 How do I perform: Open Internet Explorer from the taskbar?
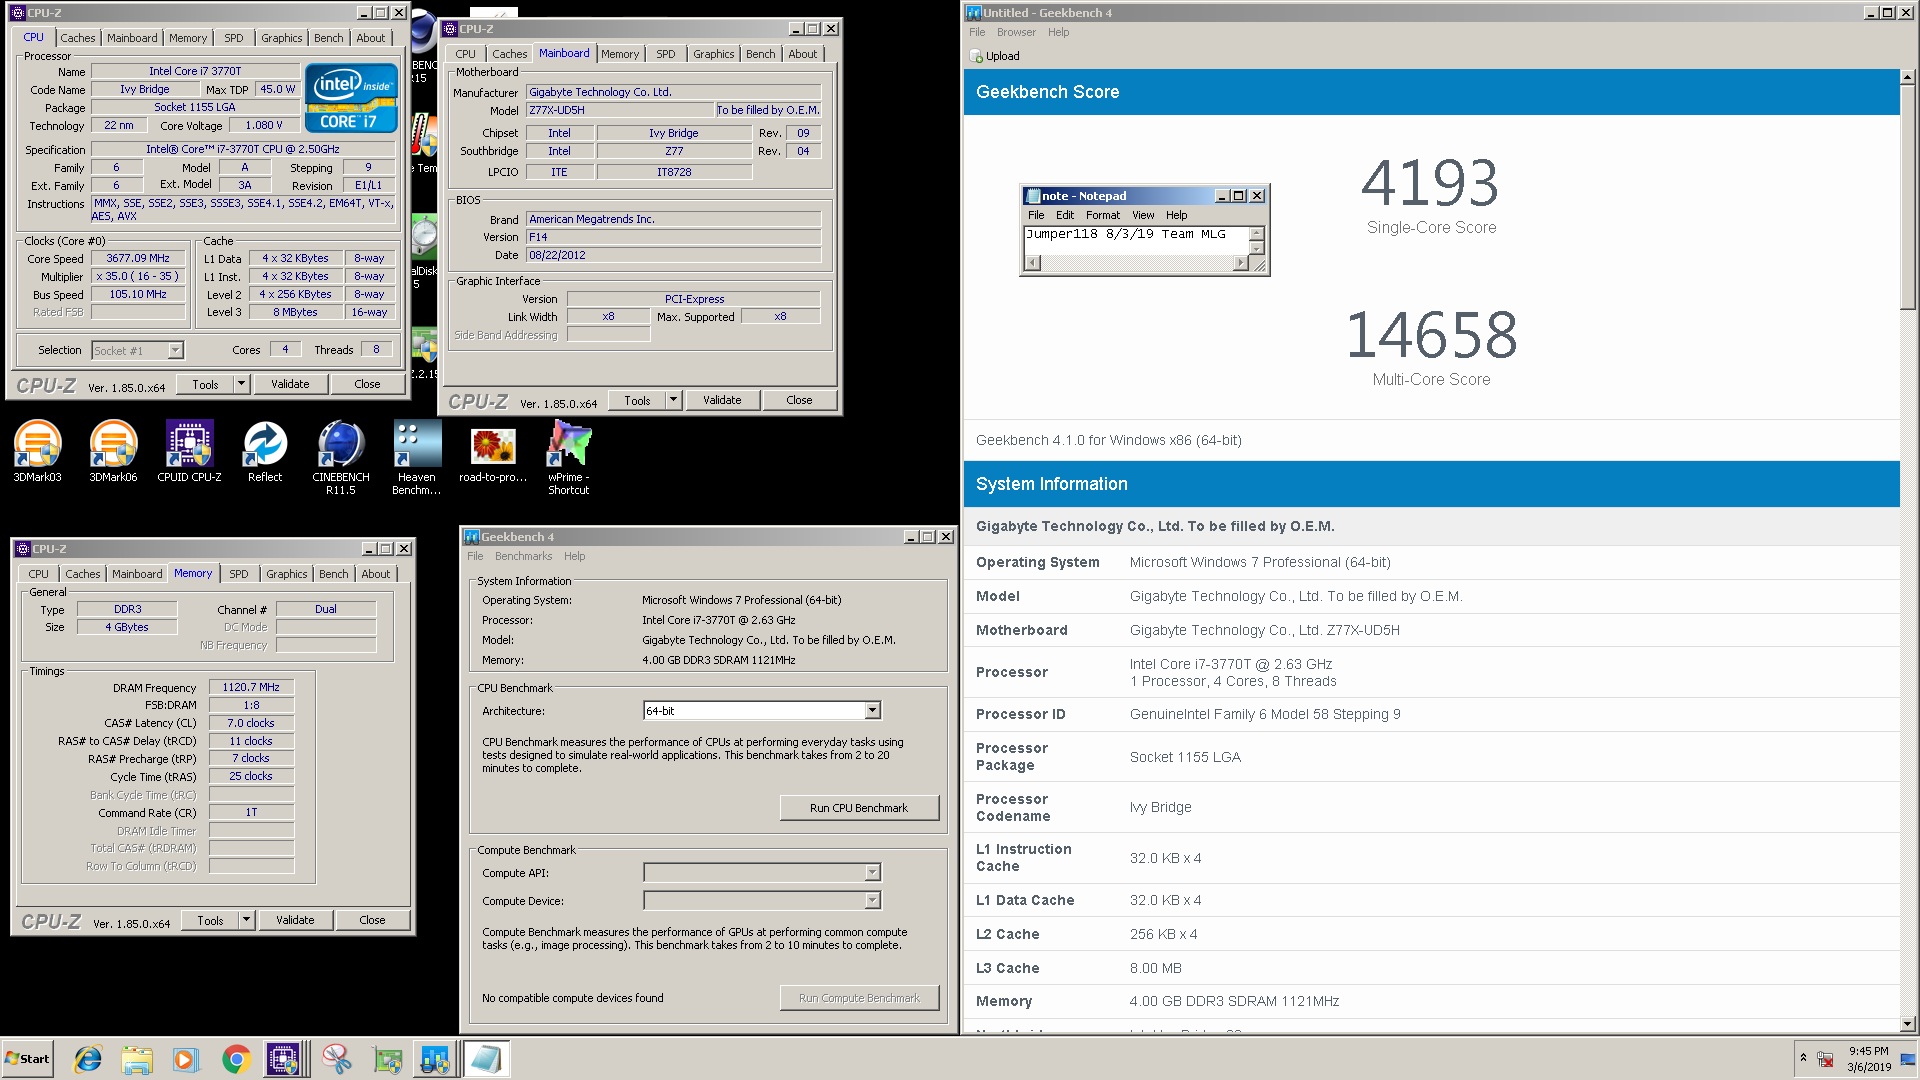pos(88,1059)
